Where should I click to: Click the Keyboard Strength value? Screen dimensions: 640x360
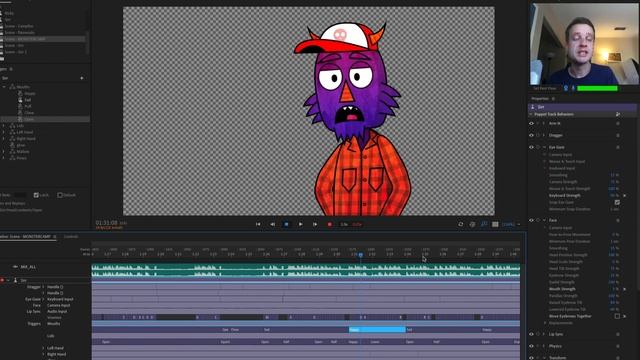click(614, 196)
